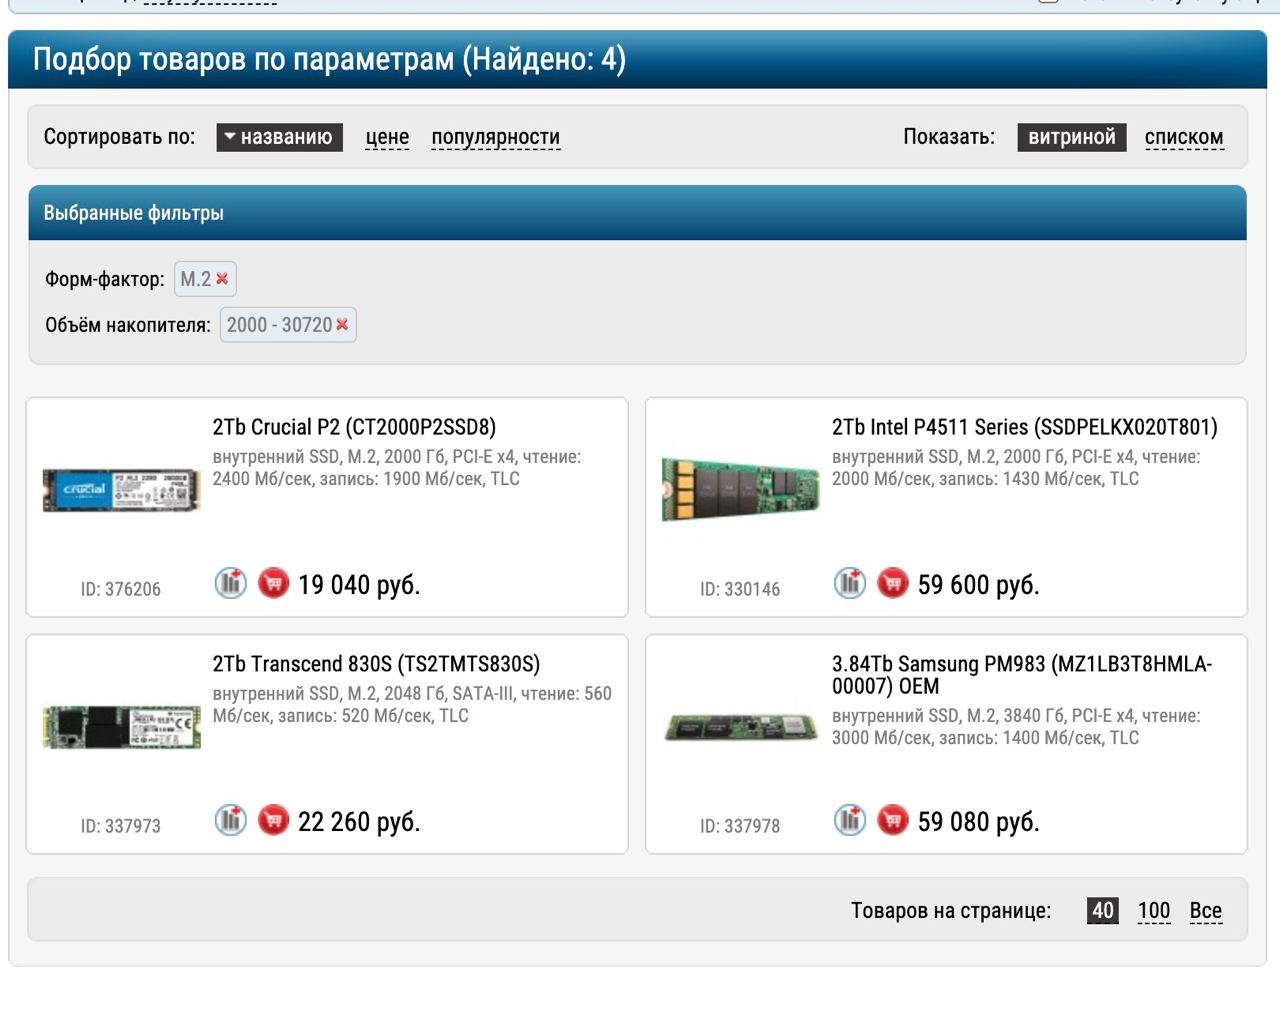This screenshot has width=1280, height=1027.
Task: Remove the M.2 form-factor filter
Action: click(x=222, y=279)
